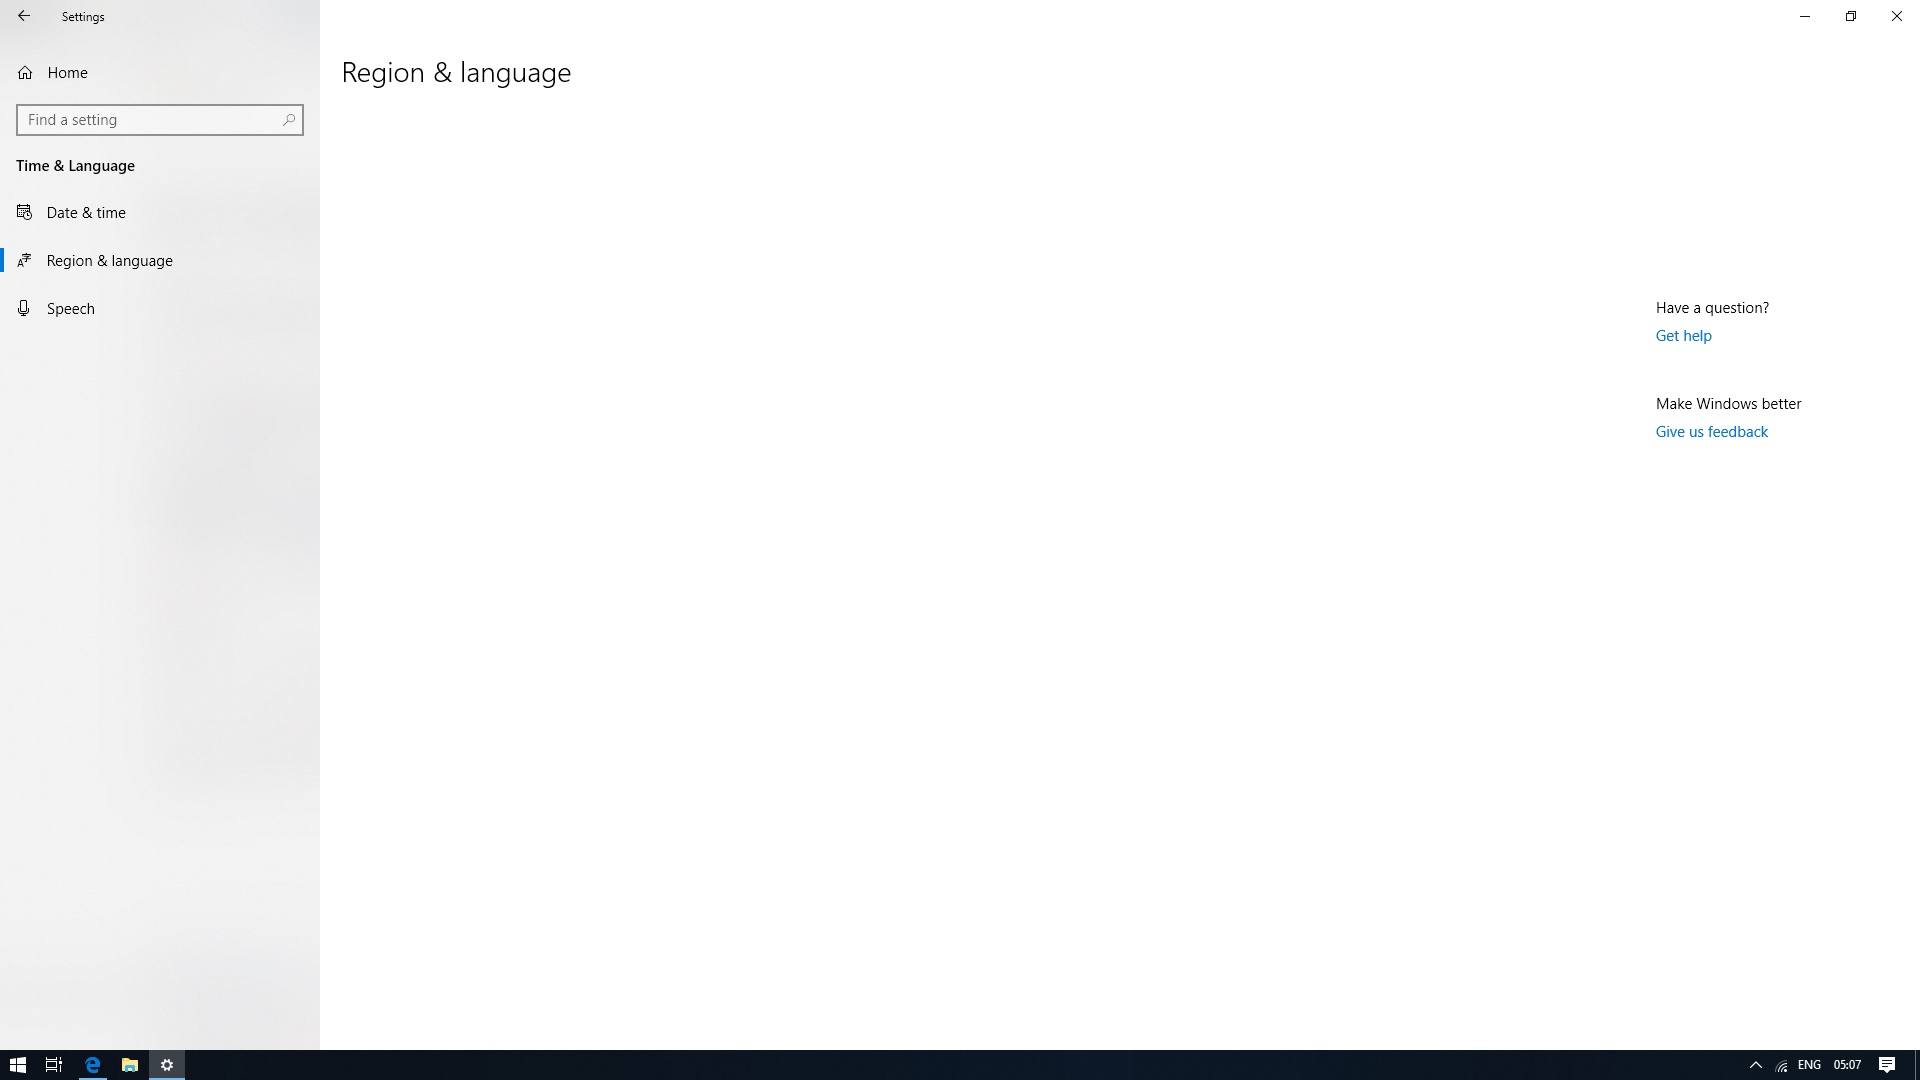Click the Home navigation icon

[x=25, y=71]
